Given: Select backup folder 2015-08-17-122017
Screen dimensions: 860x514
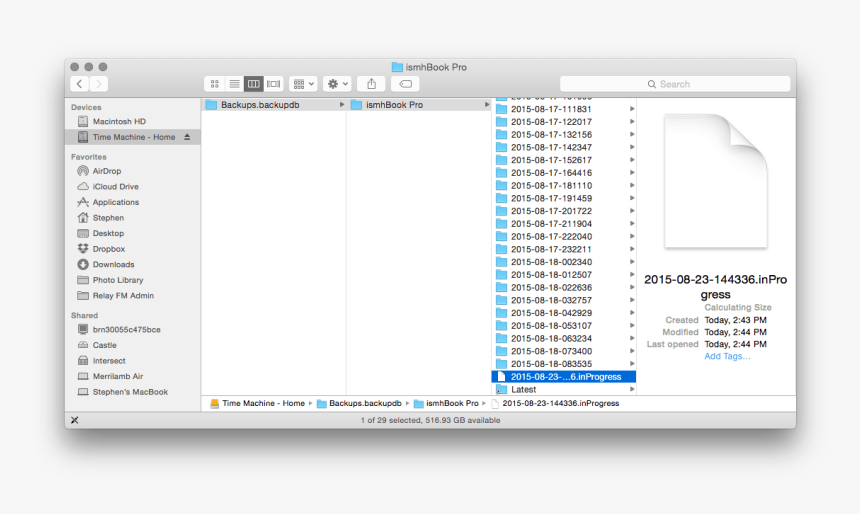Looking at the screenshot, I should (x=564, y=122).
